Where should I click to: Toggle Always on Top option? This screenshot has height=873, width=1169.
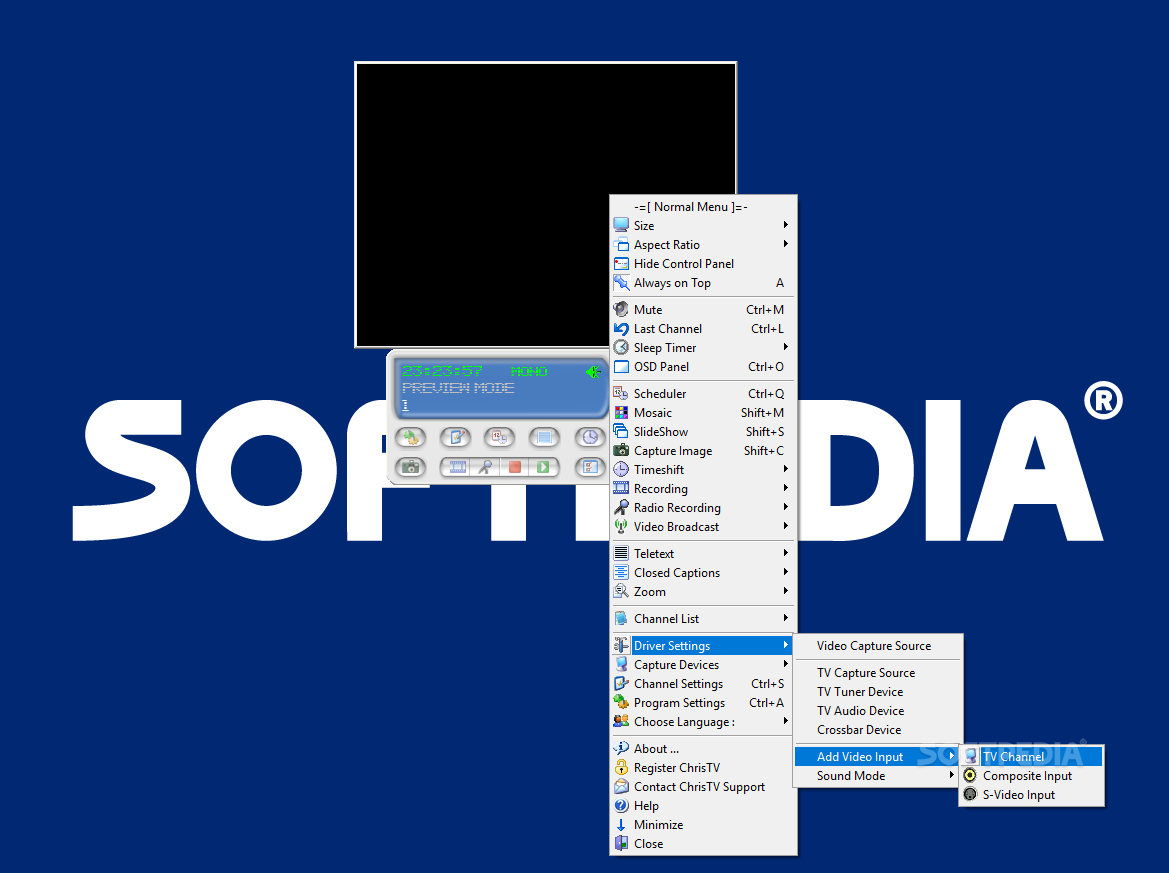(703, 283)
